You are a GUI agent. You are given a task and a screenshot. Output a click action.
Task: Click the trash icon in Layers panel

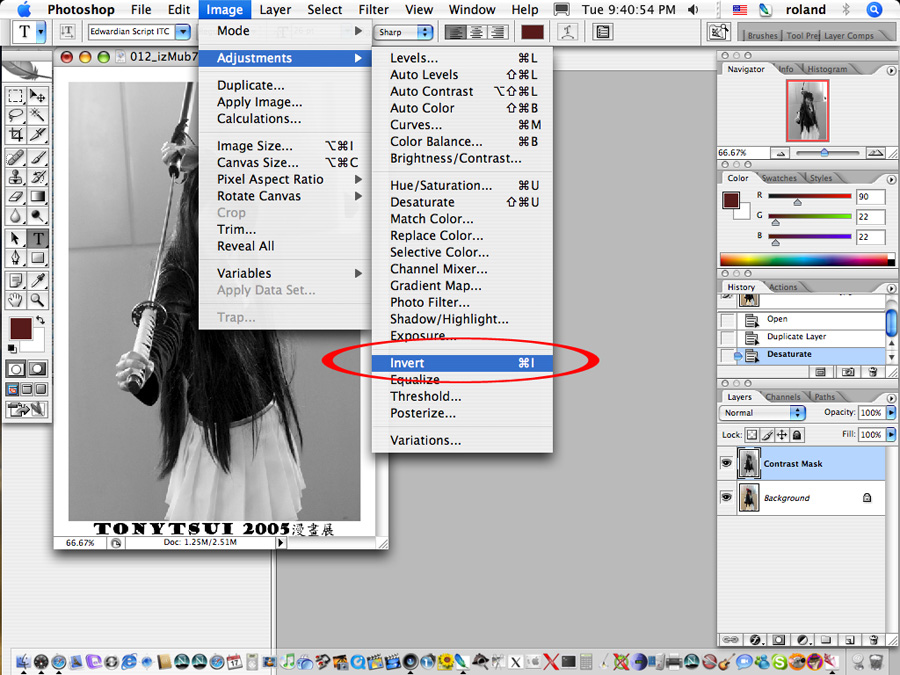click(x=873, y=639)
